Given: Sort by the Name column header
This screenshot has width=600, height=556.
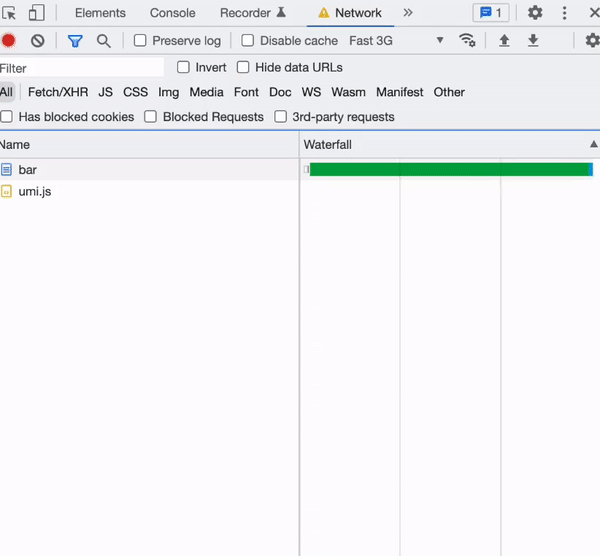Looking at the screenshot, I should 149,145.
